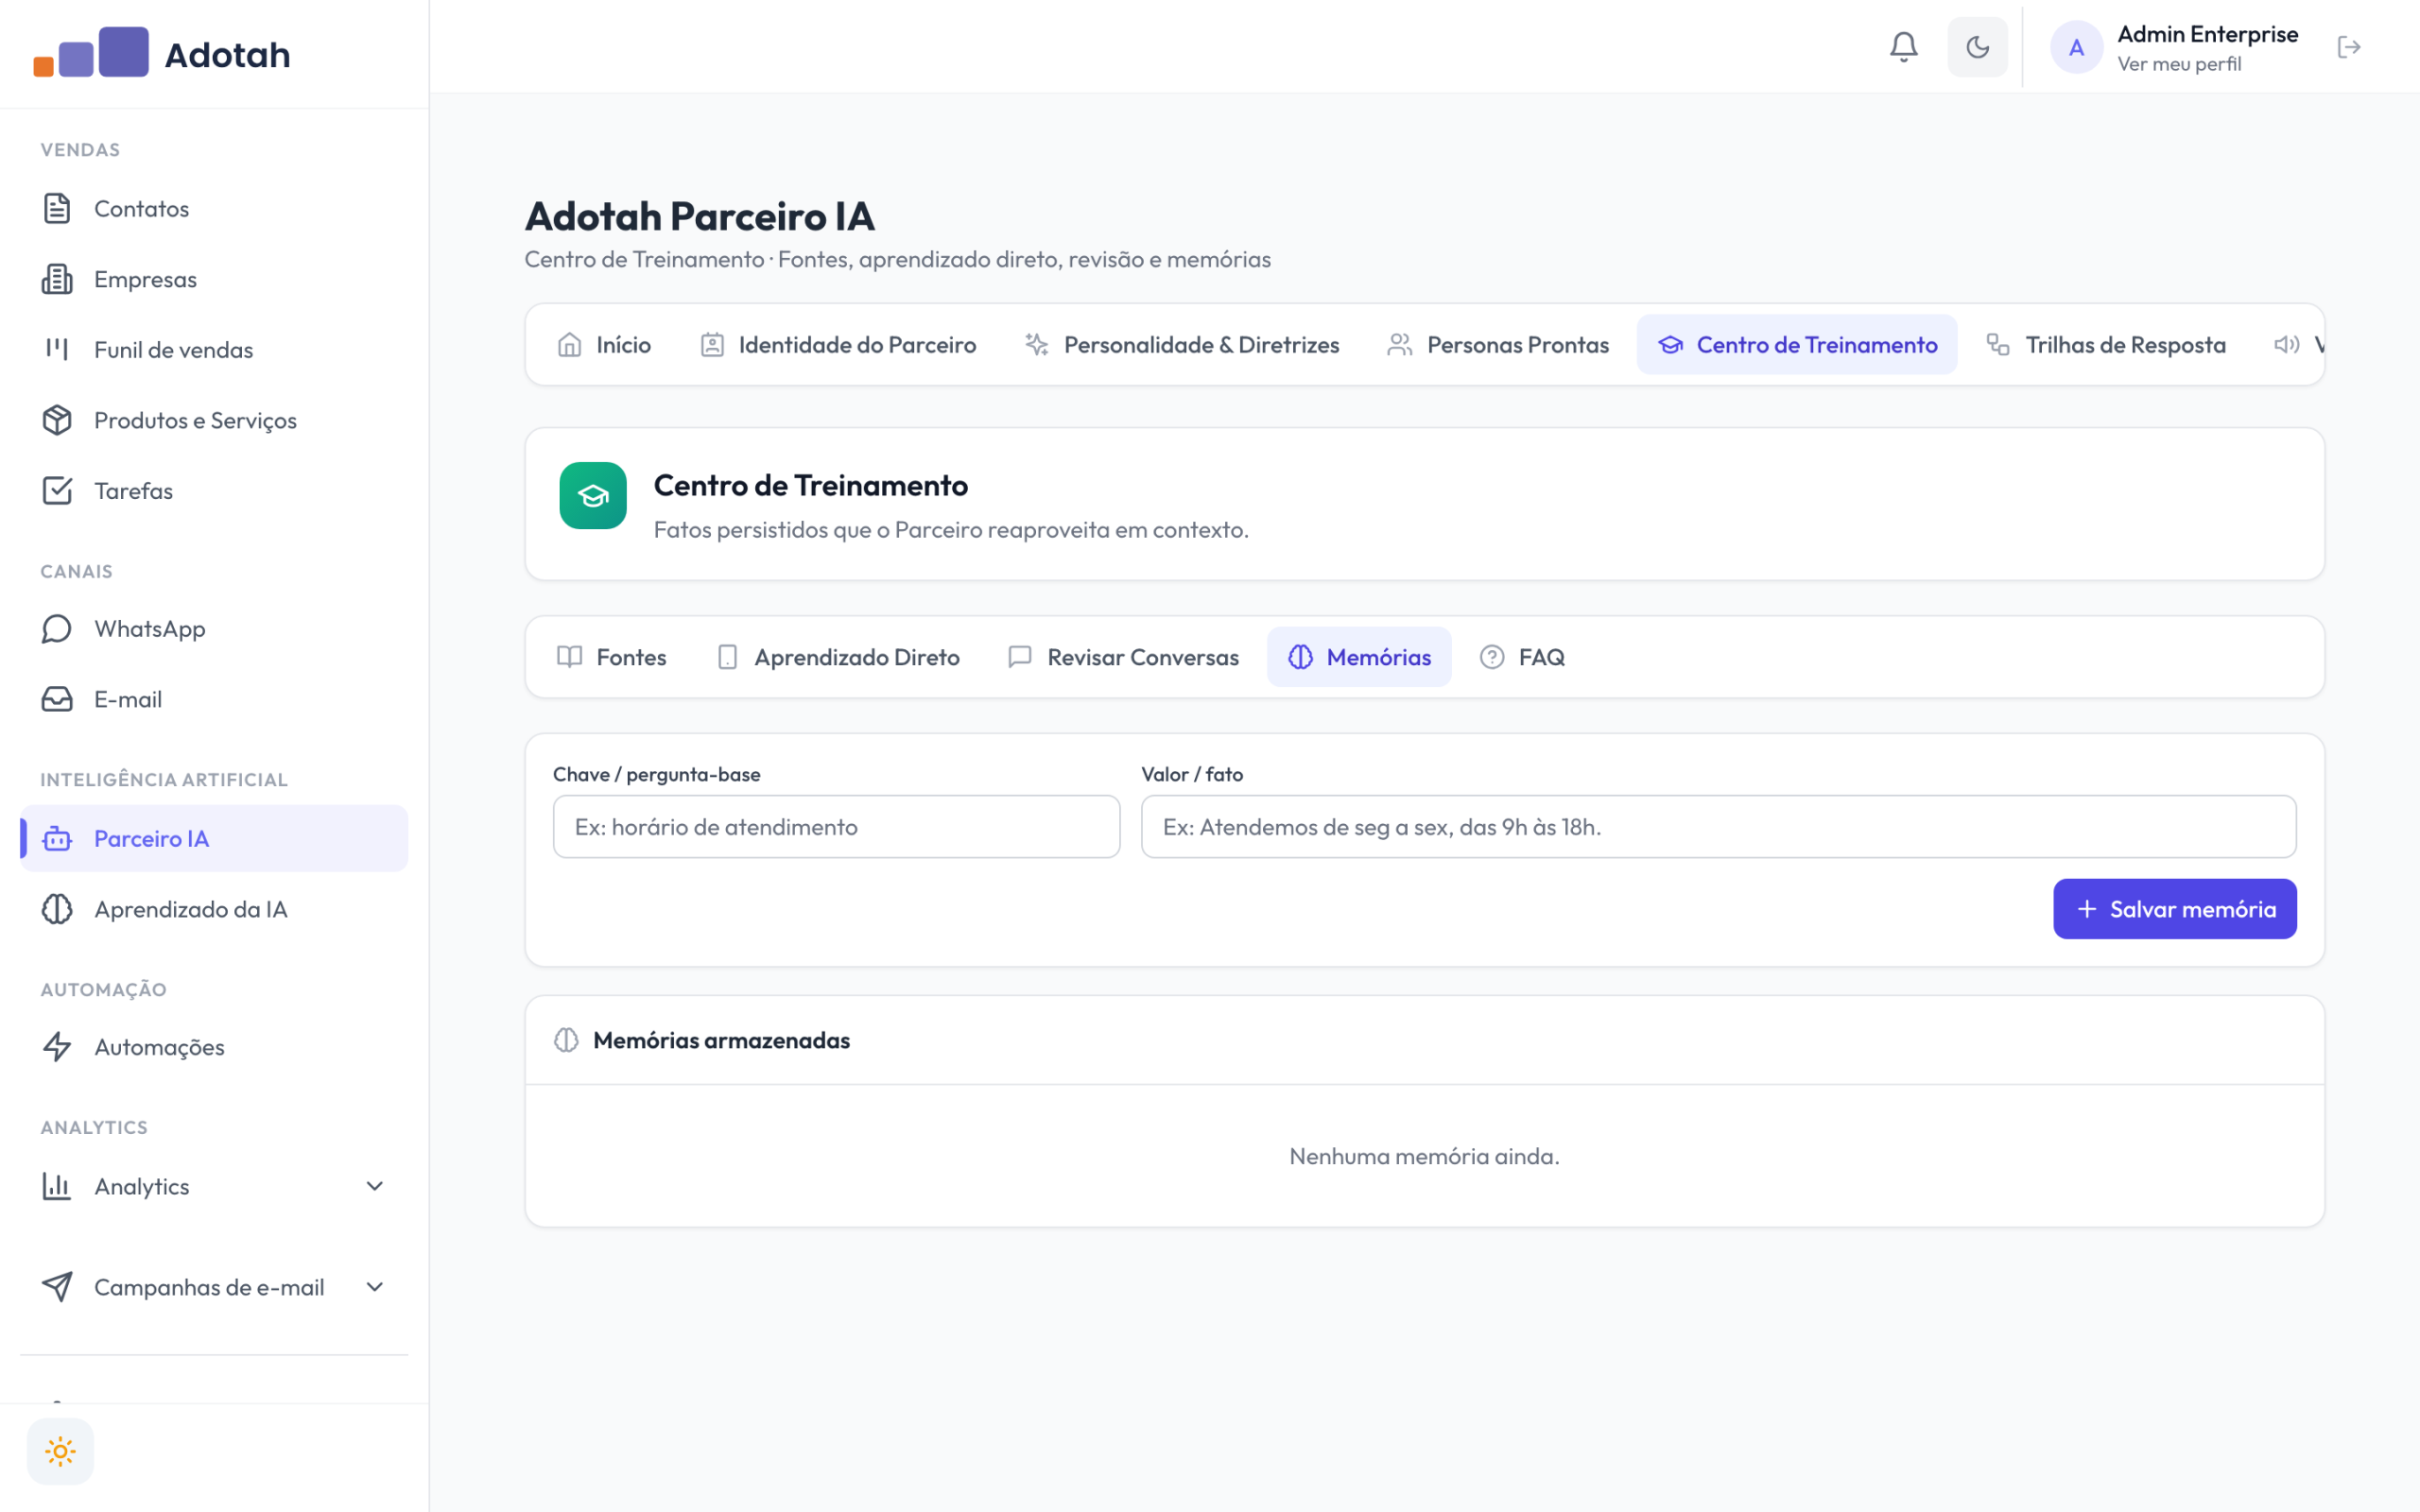The width and height of the screenshot is (2420, 1512).
Task: Select Parceiro IA sidebar item
Action: pos(214,838)
